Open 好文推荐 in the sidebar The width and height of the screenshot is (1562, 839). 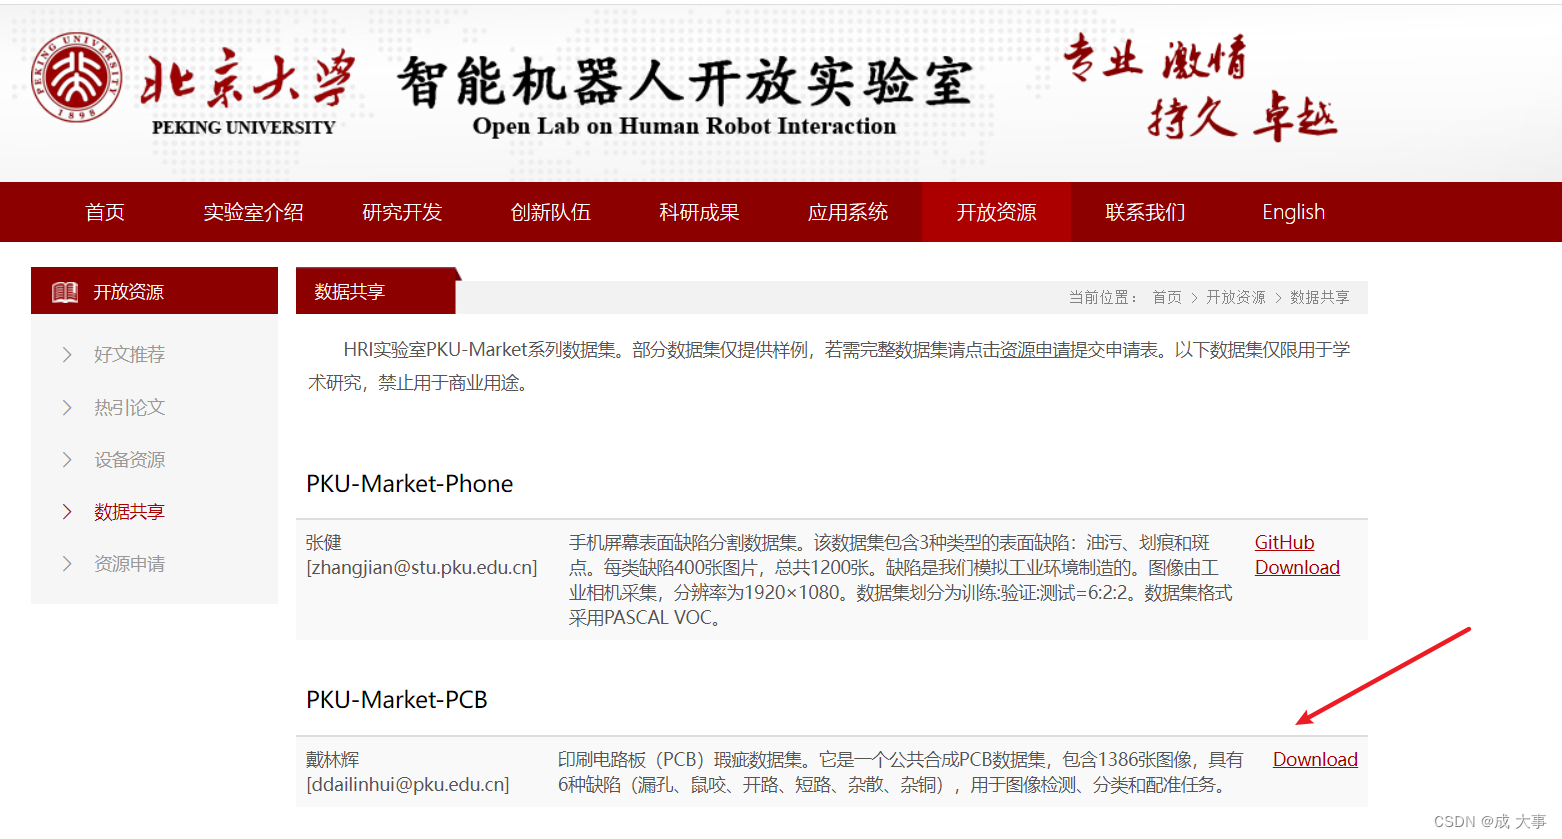pyautogui.click(x=129, y=354)
